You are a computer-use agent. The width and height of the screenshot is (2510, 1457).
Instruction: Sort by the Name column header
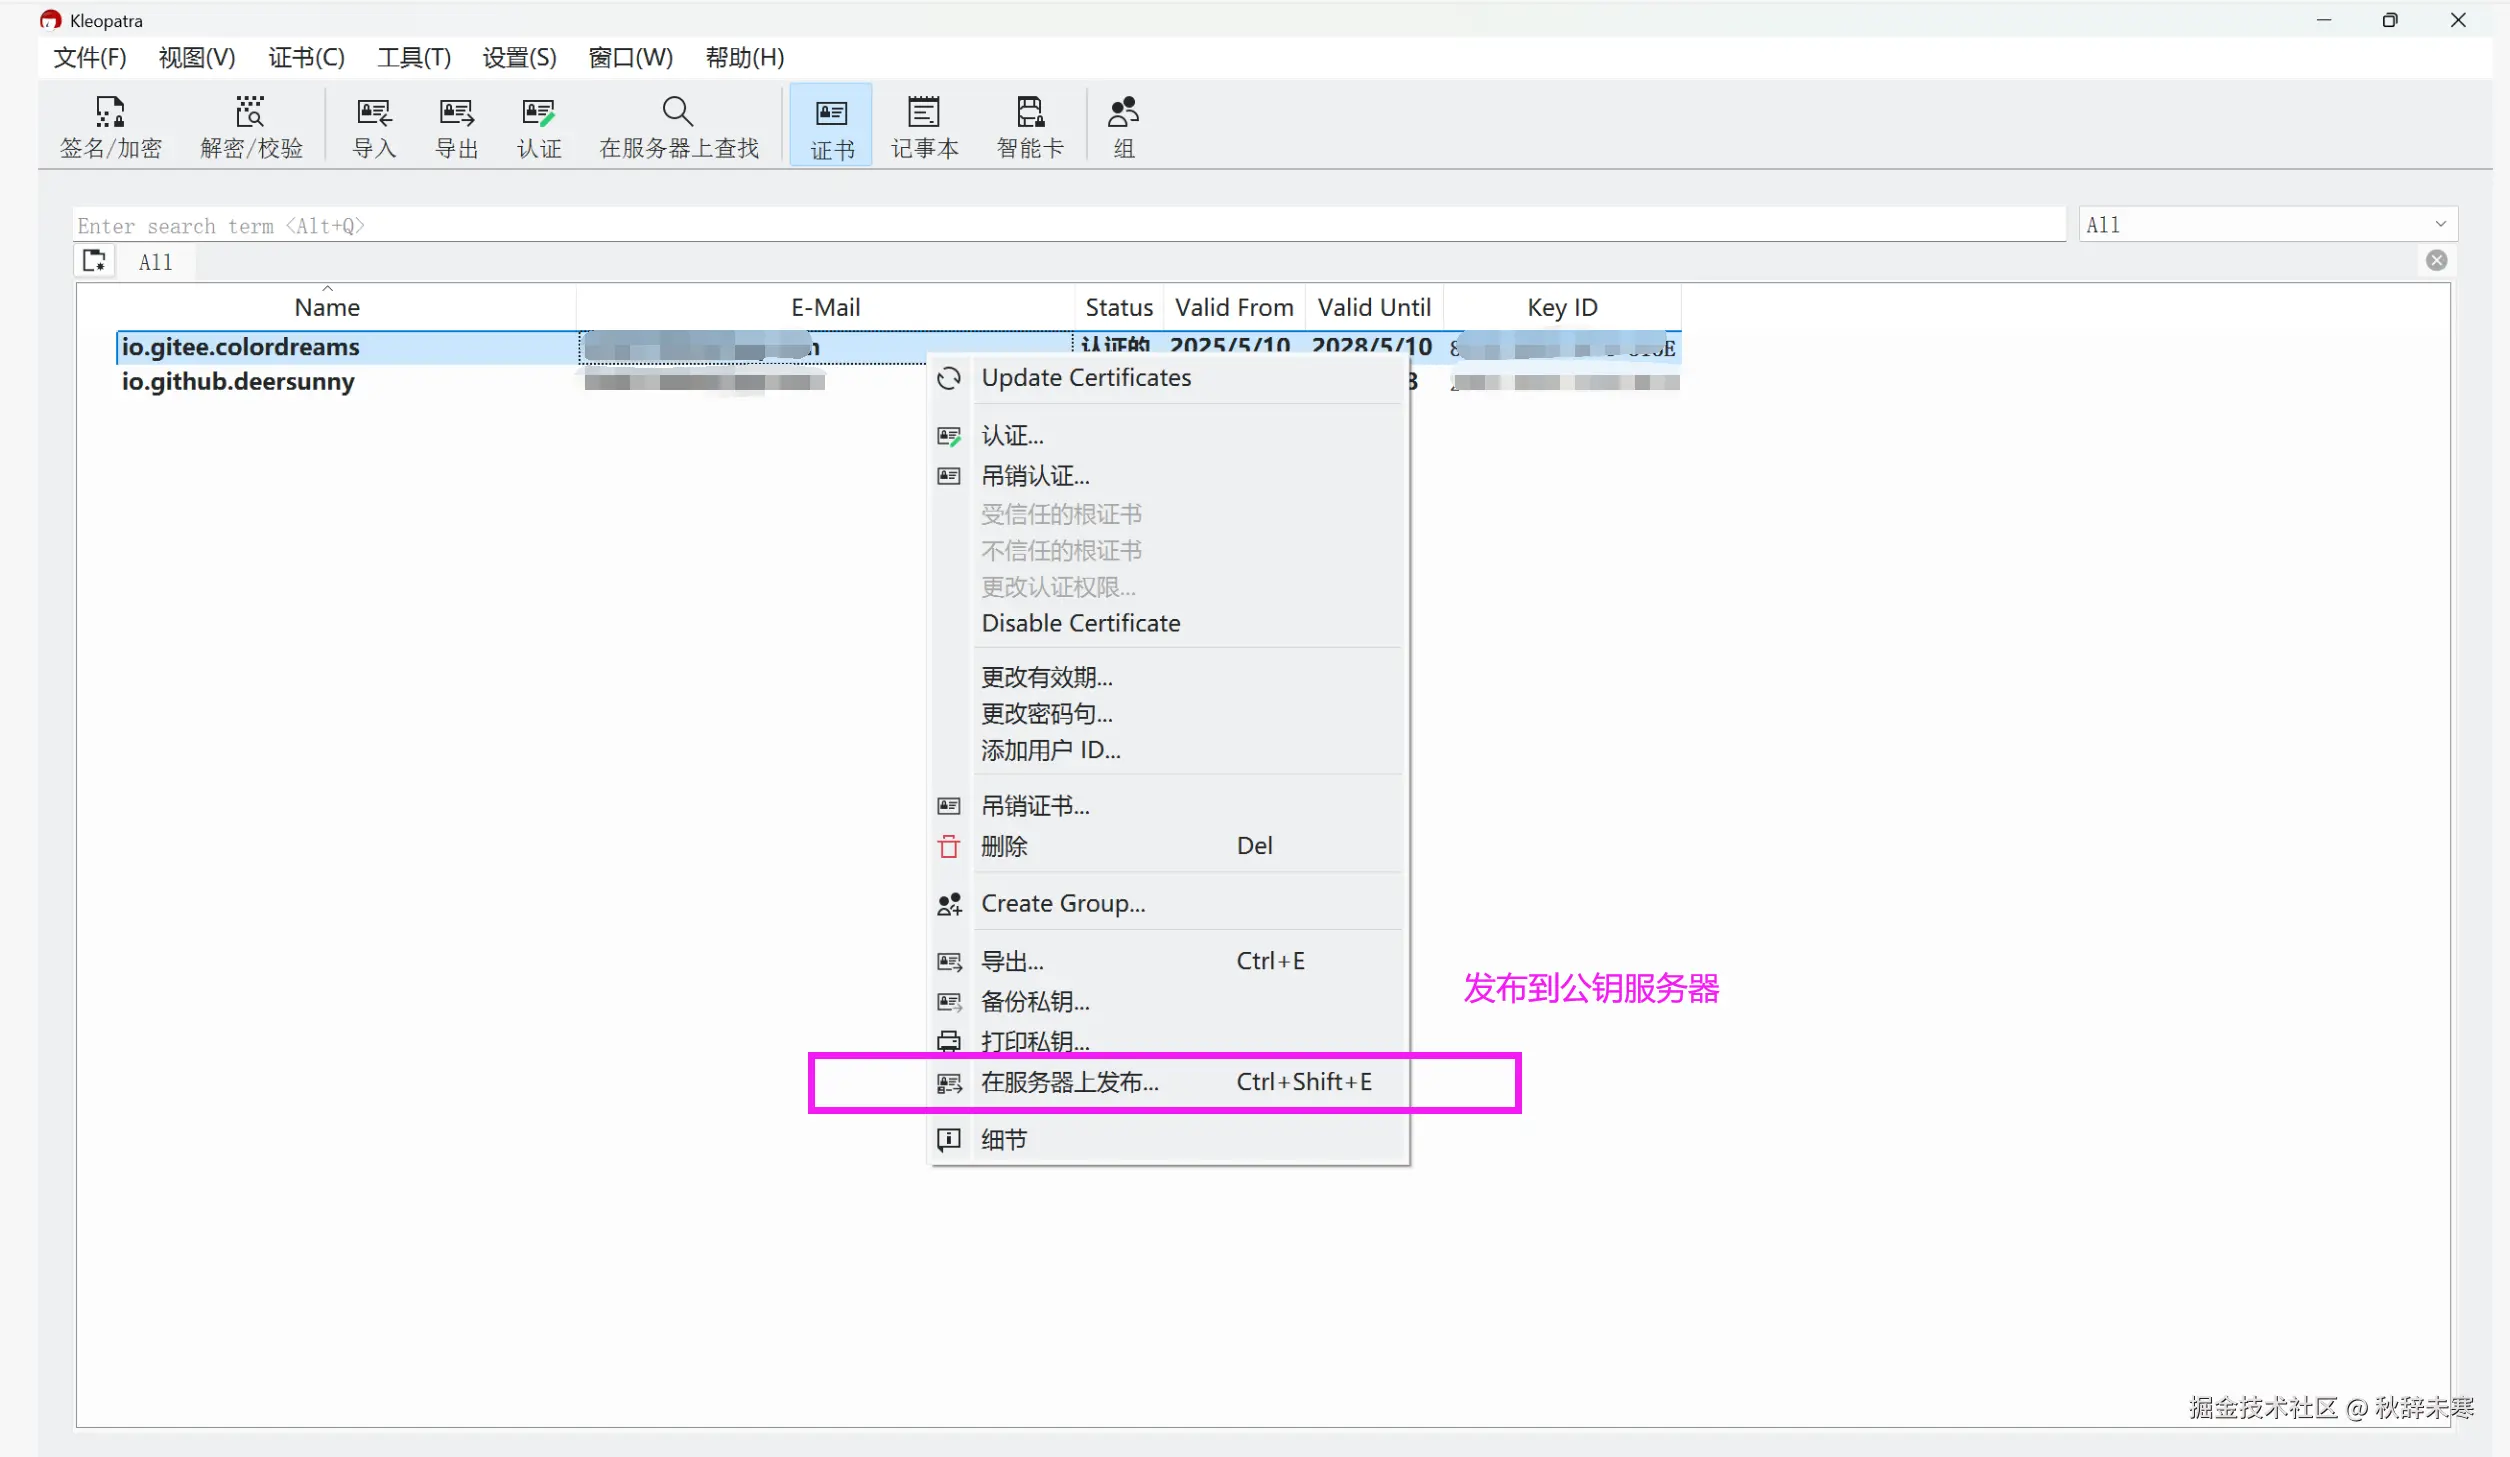[327, 307]
